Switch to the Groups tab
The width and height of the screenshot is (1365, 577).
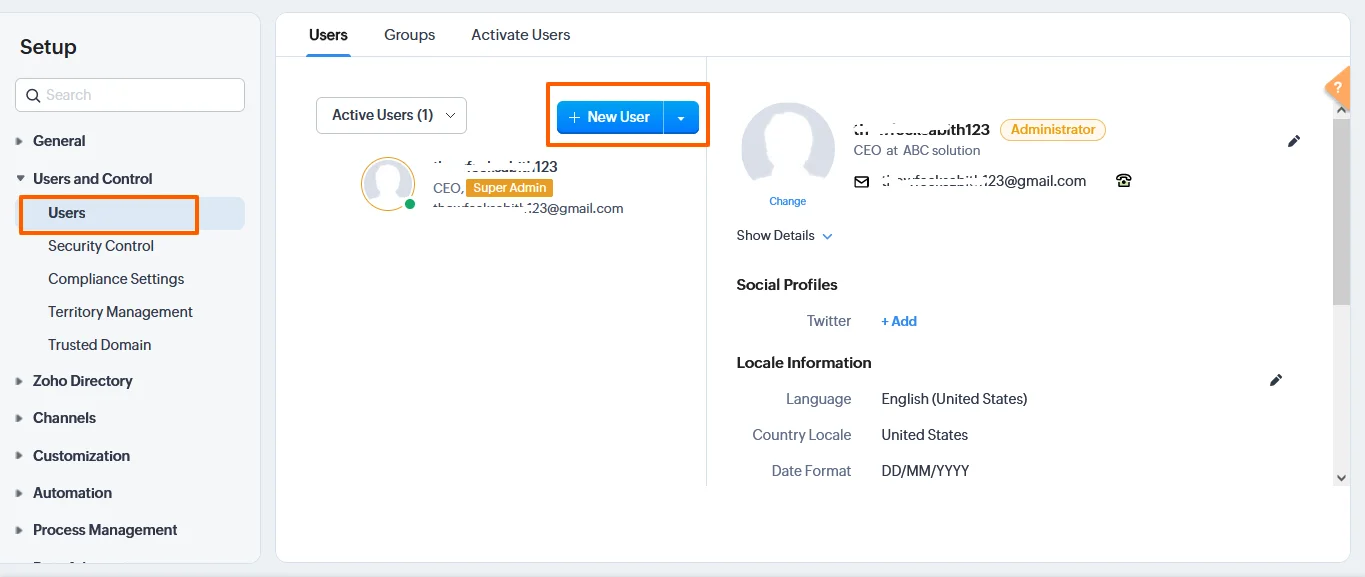[x=409, y=34]
